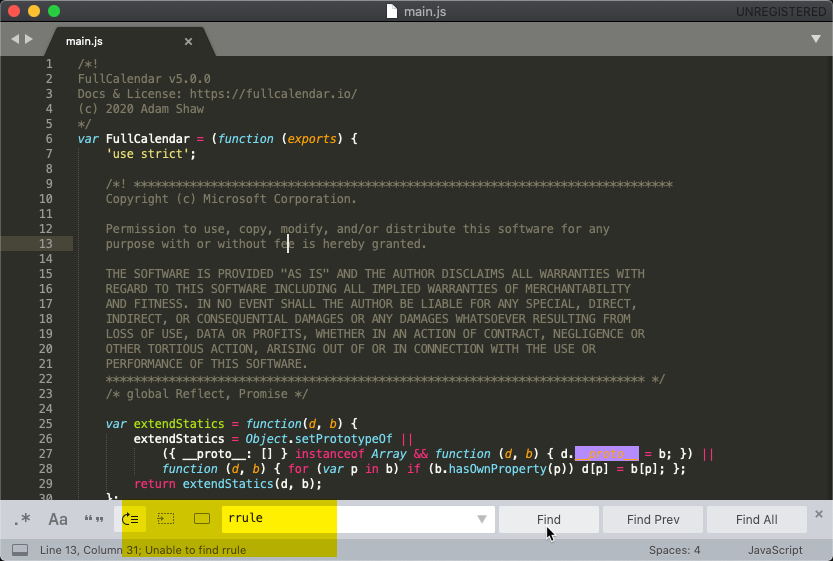The image size is (833, 561).
Task: Click line number 25 in gutter
Action: click(x=46, y=424)
